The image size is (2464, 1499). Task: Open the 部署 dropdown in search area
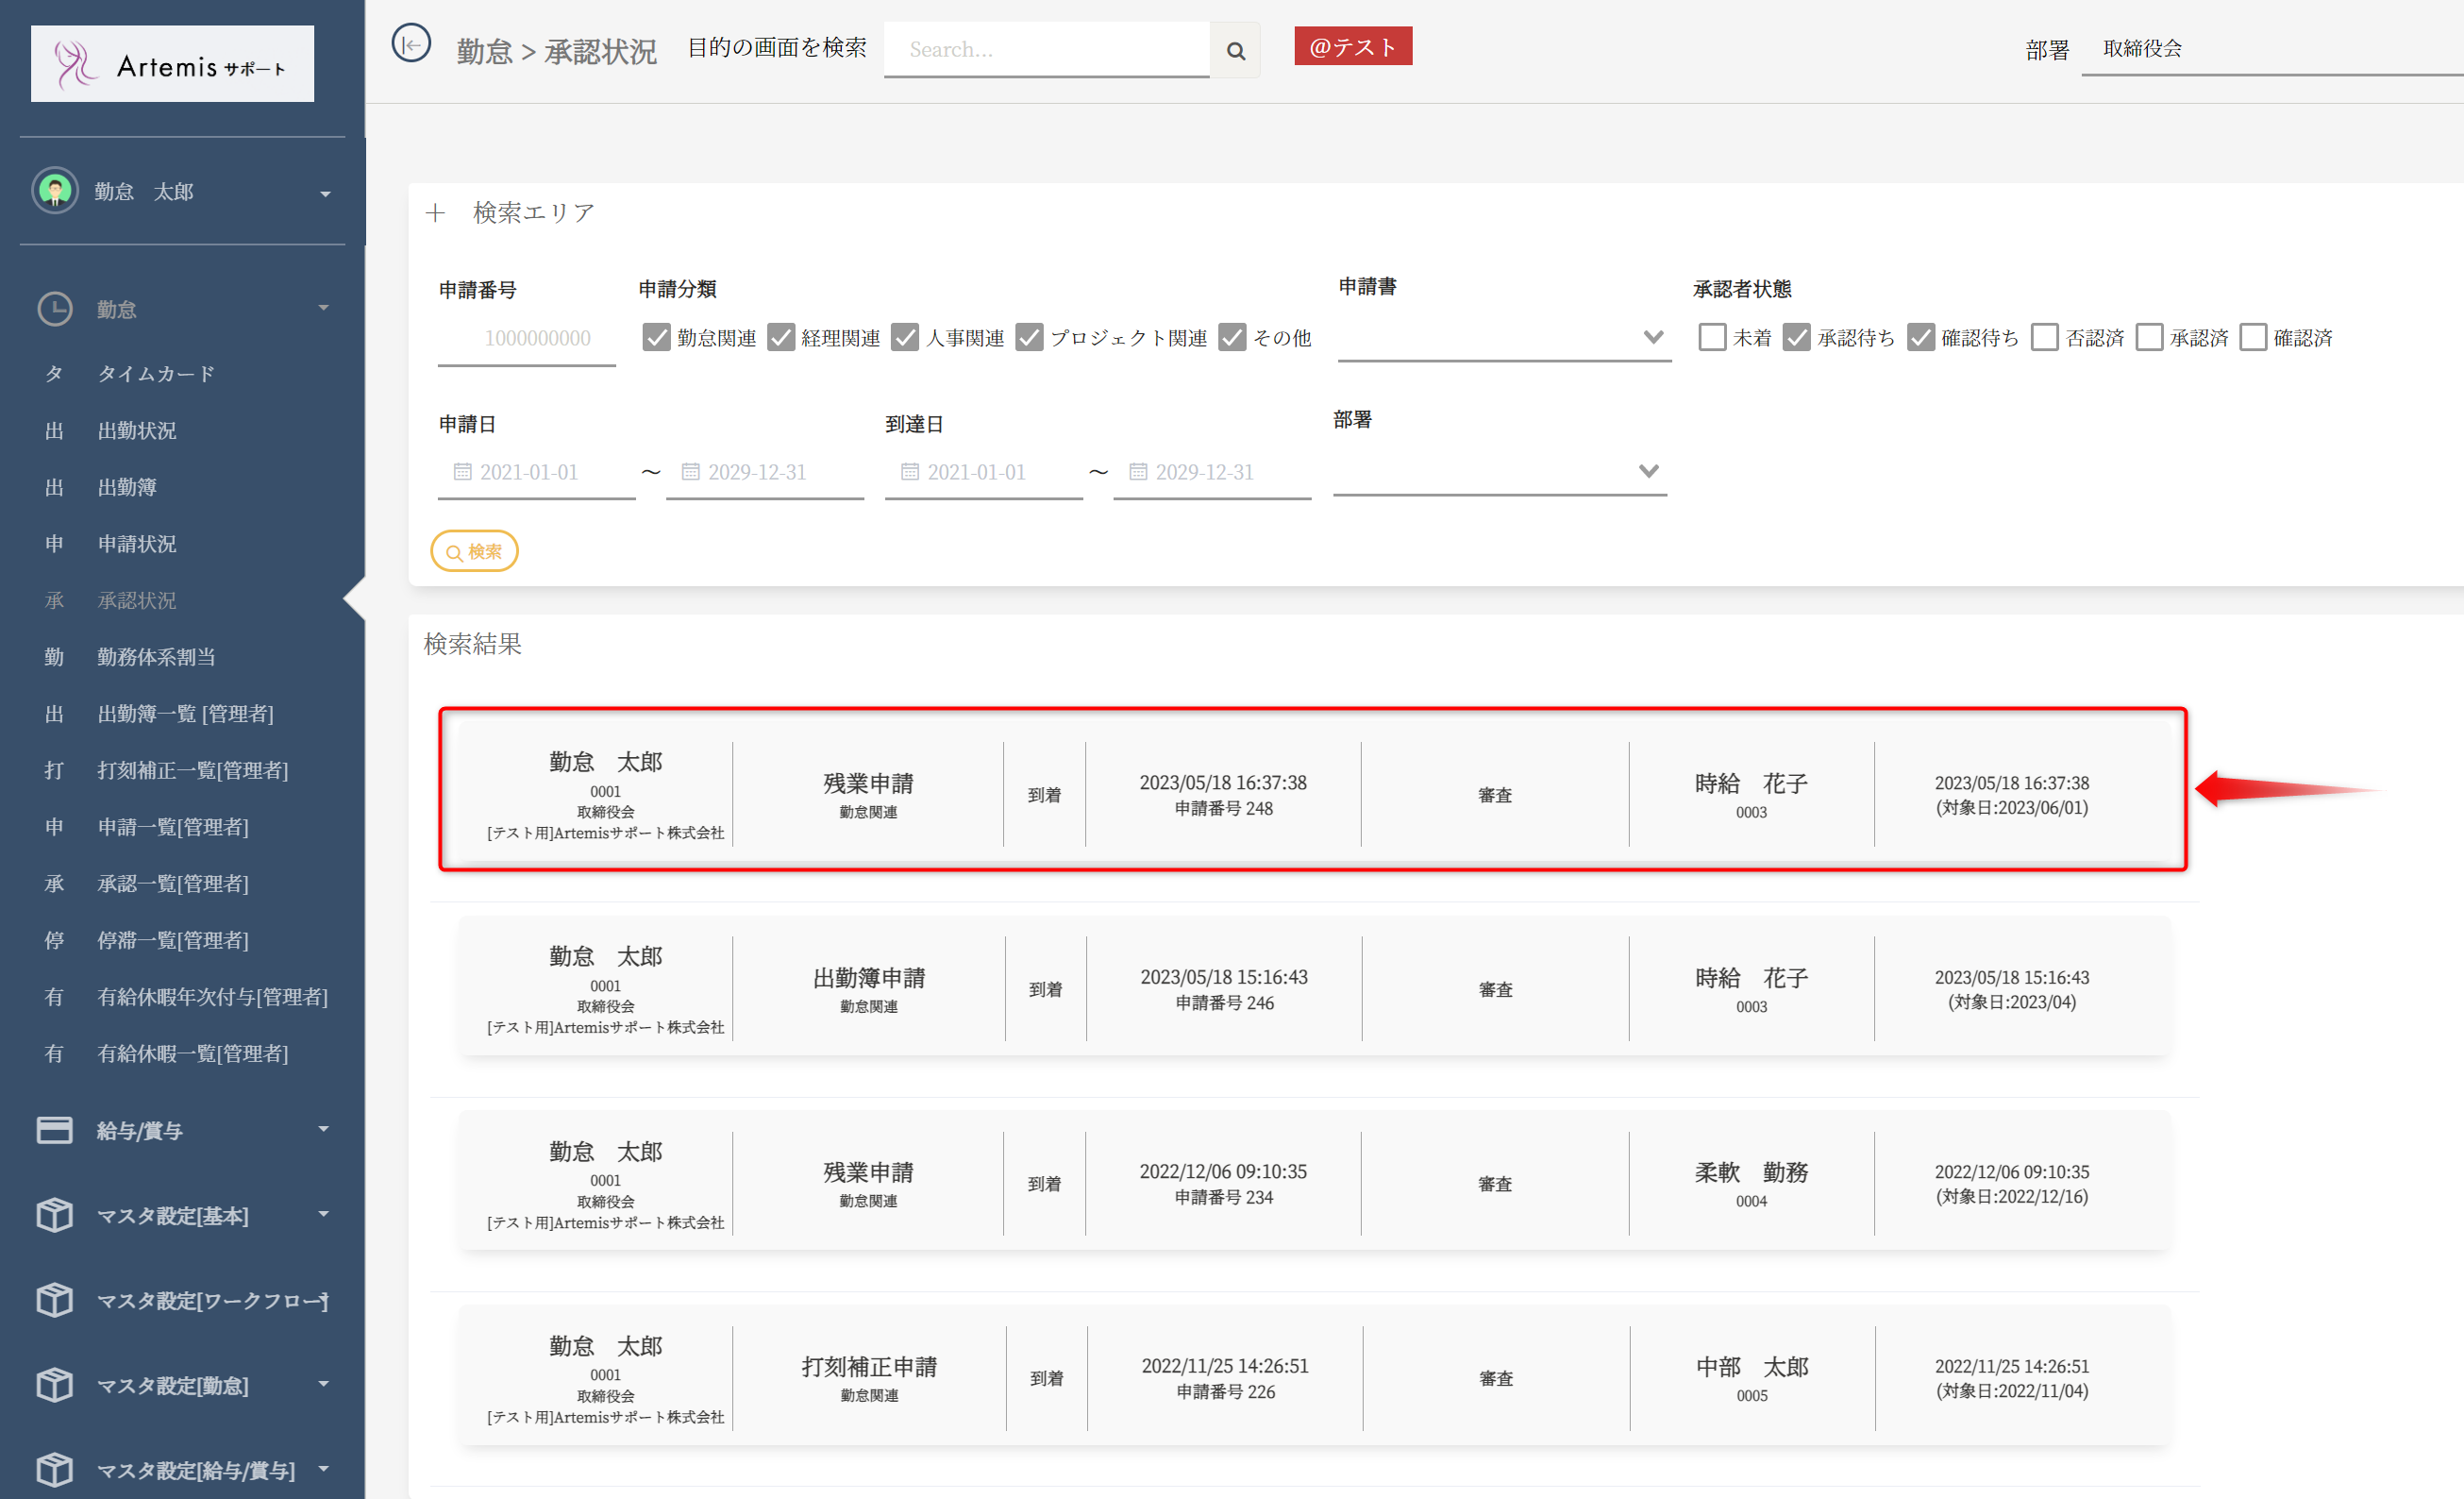tap(1499, 471)
